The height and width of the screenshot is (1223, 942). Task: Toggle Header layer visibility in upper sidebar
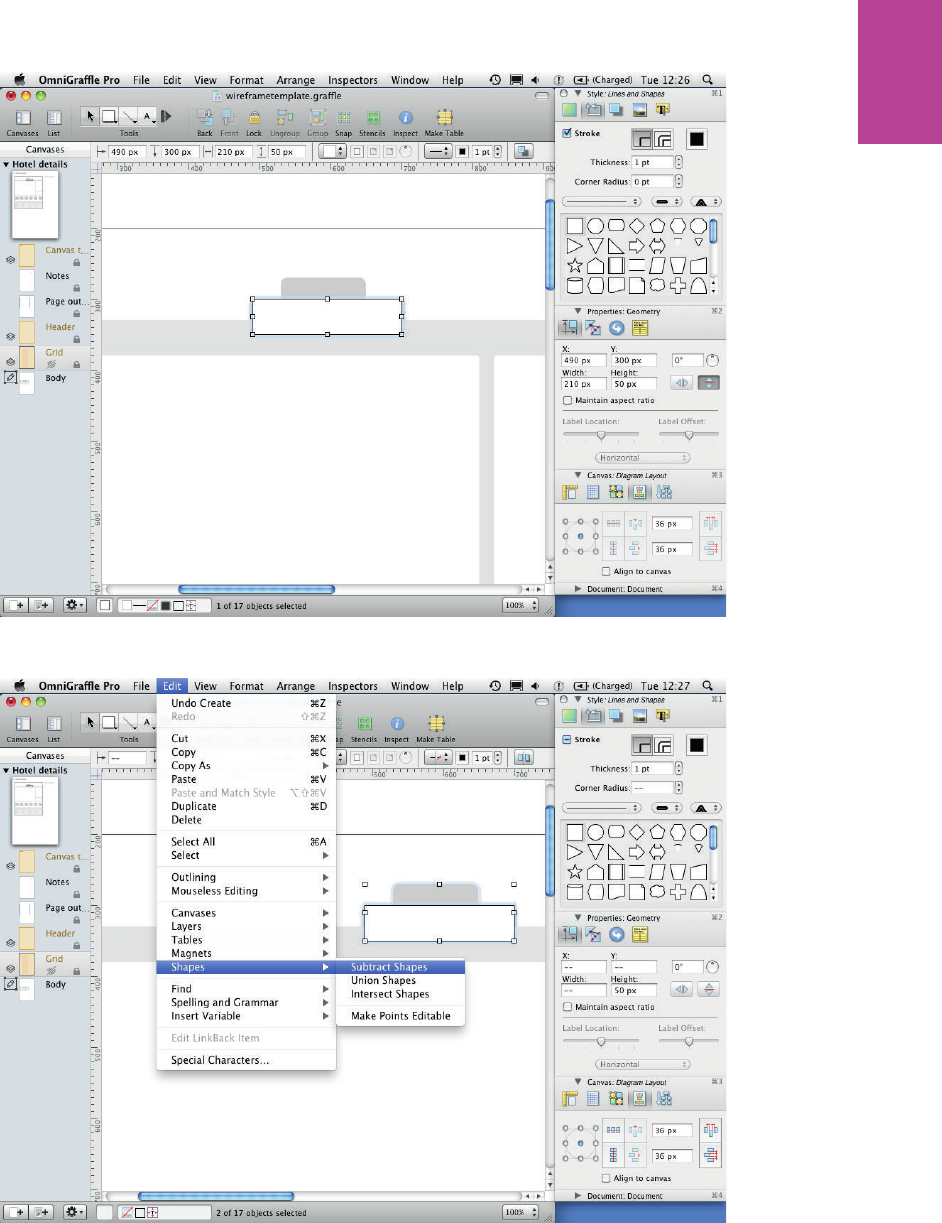tap(10, 337)
